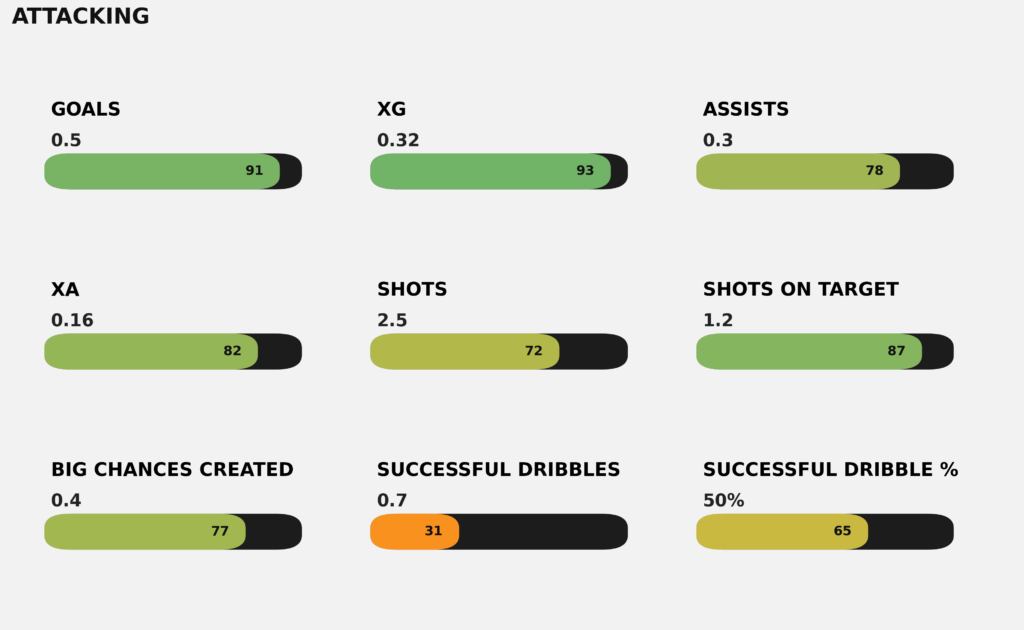Click the 0.32 xG value
The width and height of the screenshot is (1024, 630).
(398, 141)
